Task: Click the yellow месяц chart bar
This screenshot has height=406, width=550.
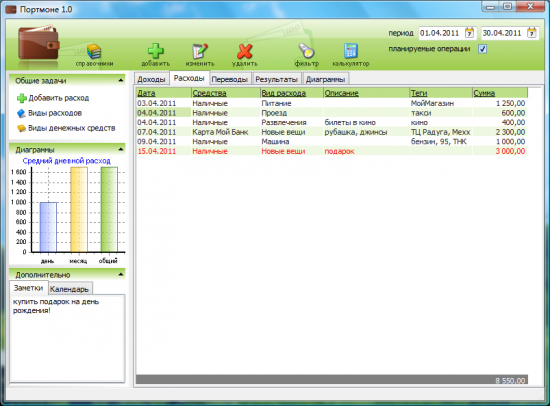Action: click(x=79, y=209)
